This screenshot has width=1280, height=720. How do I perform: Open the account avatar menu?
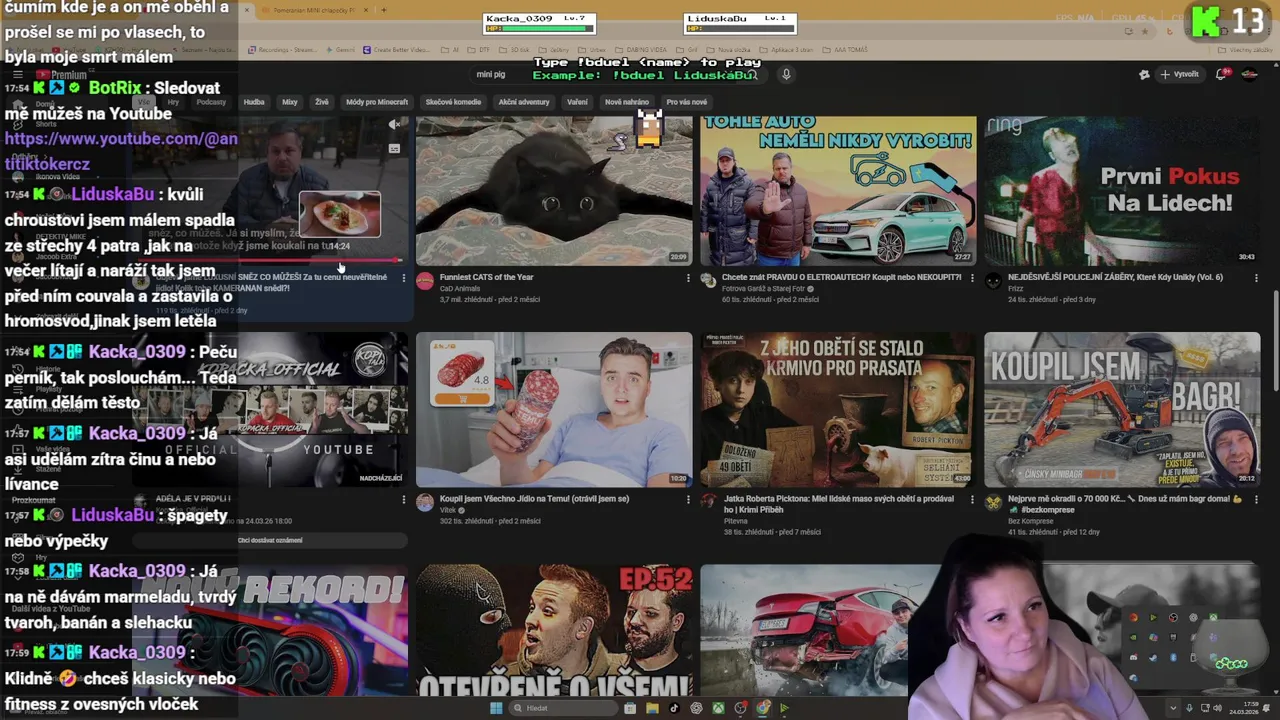pyautogui.click(x=1249, y=74)
